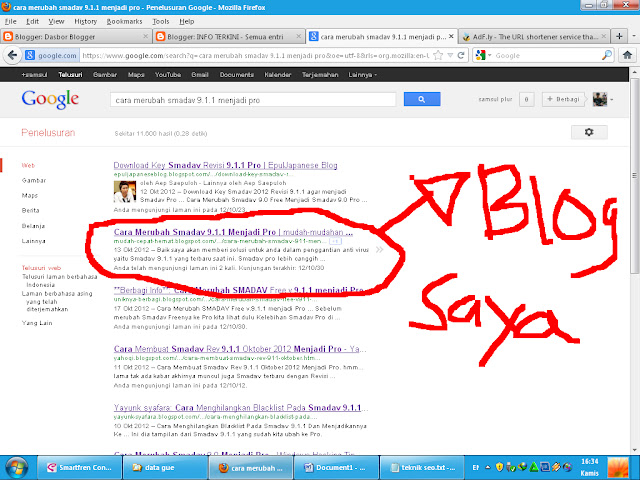Image resolution: width=640 pixels, height=480 pixels.
Task: Open result Cara Membuat Smadav Rev 9.1.1 Oktober
Action: coord(240,349)
